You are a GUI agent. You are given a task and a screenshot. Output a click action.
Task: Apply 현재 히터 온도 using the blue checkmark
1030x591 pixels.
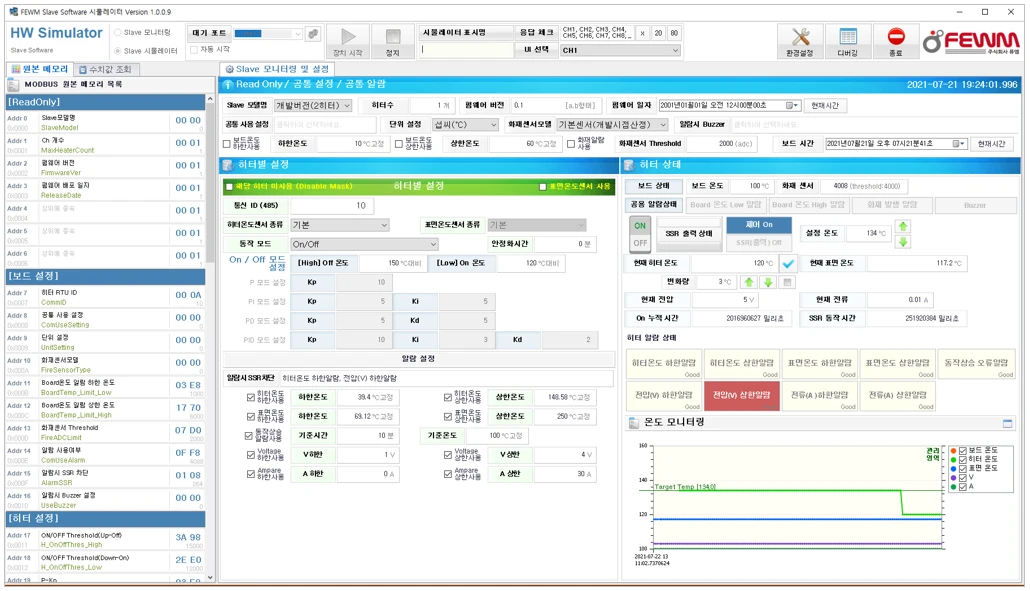(x=788, y=263)
